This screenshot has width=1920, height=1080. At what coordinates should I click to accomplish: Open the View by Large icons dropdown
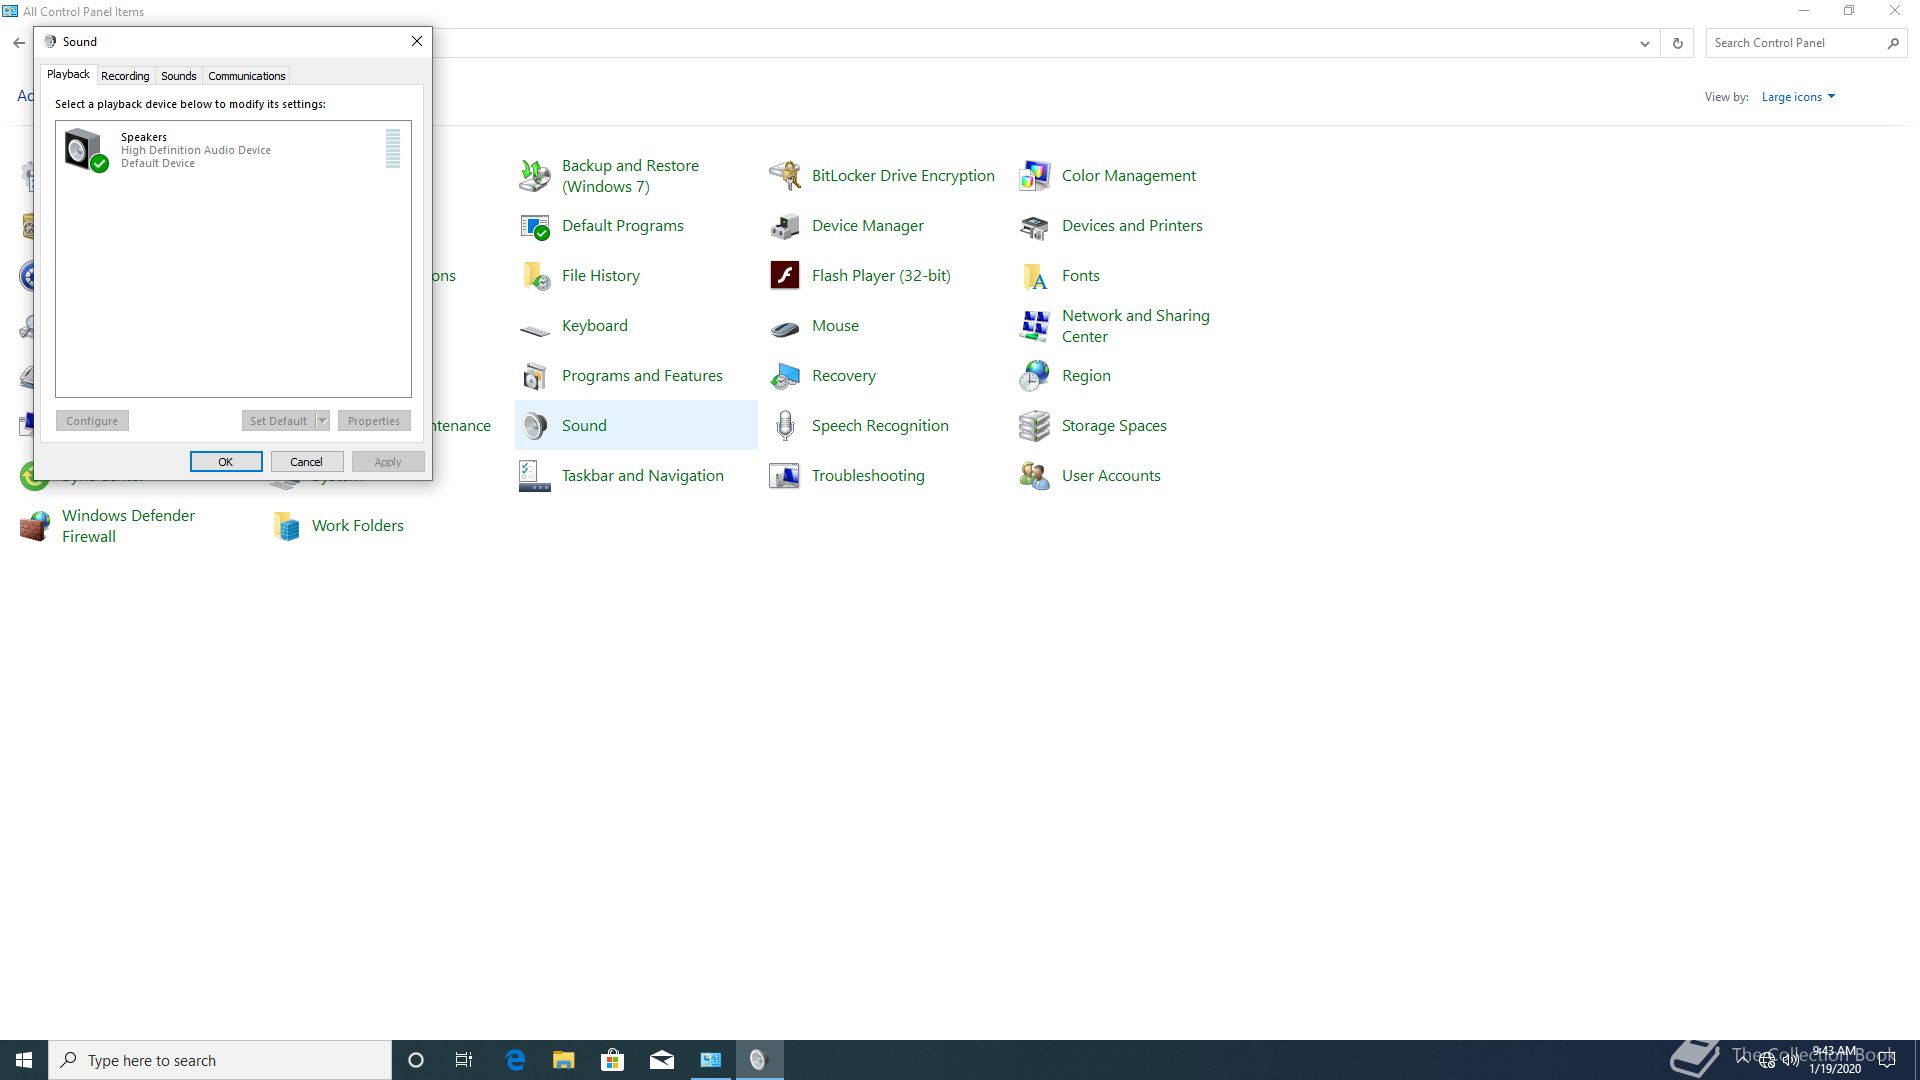point(1798,97)
